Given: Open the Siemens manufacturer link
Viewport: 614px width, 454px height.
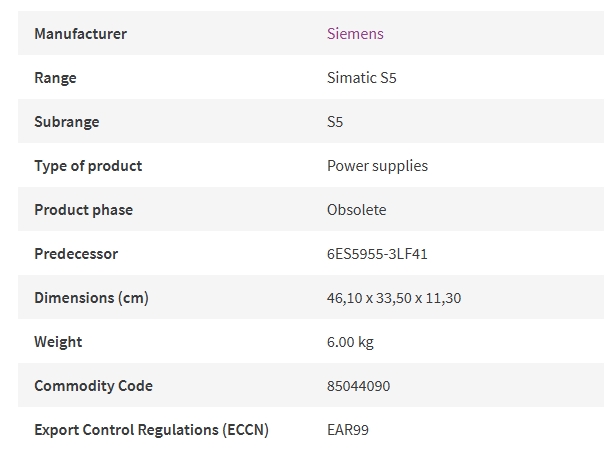Looking at the screenshot, I should click(x=355, y=34).
